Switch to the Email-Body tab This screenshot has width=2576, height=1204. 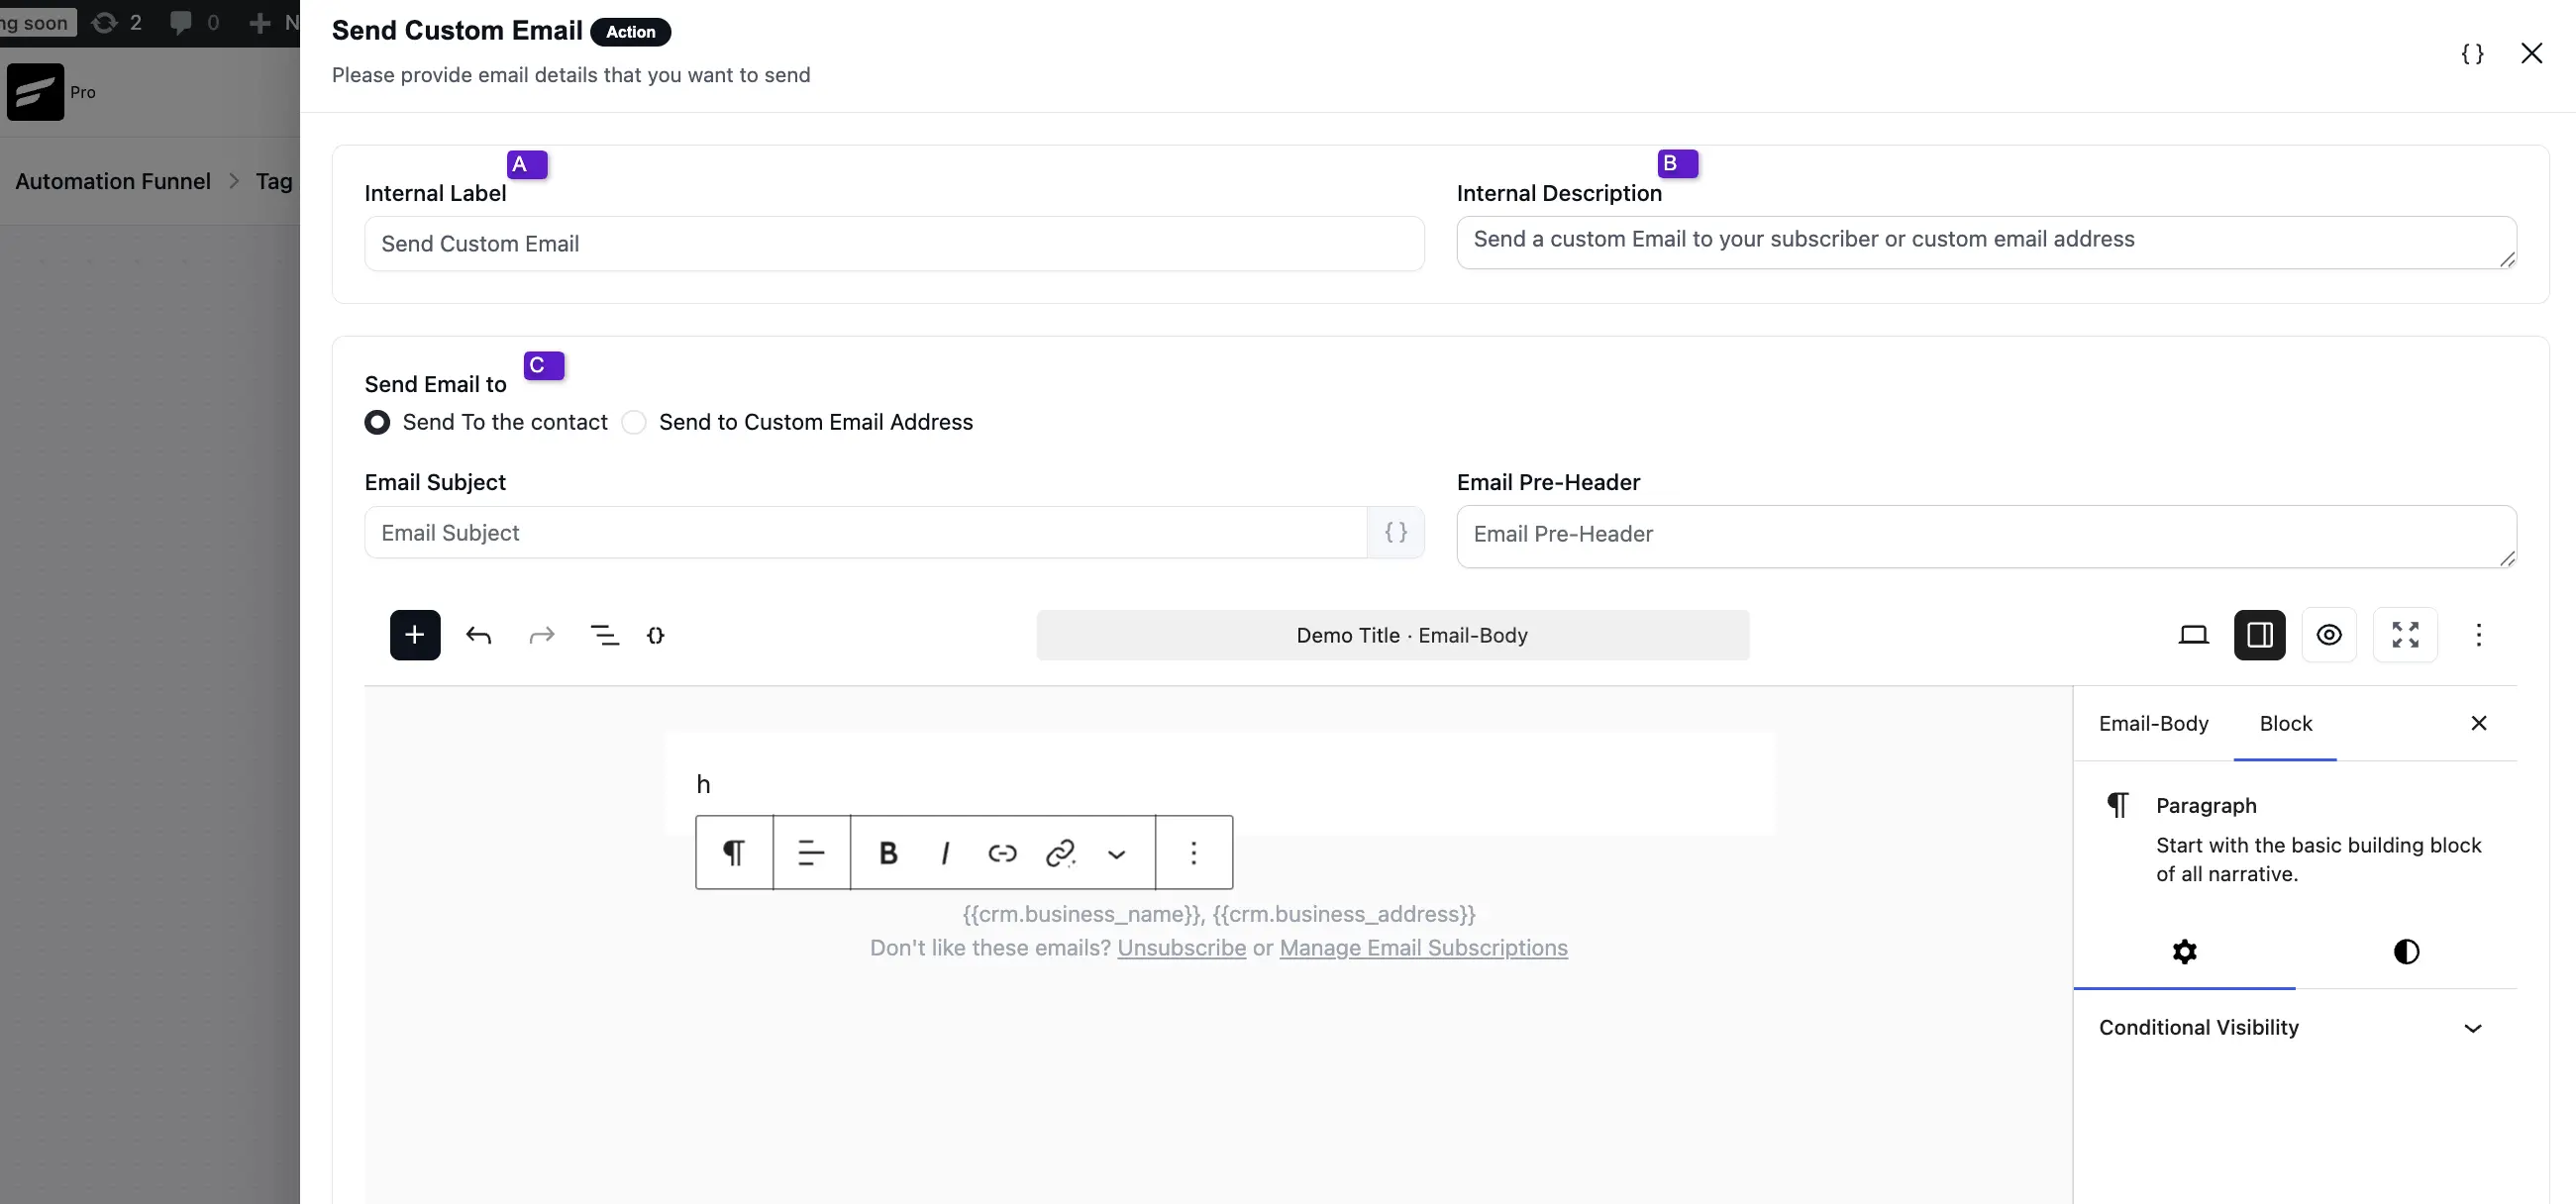coord(2154,723)
